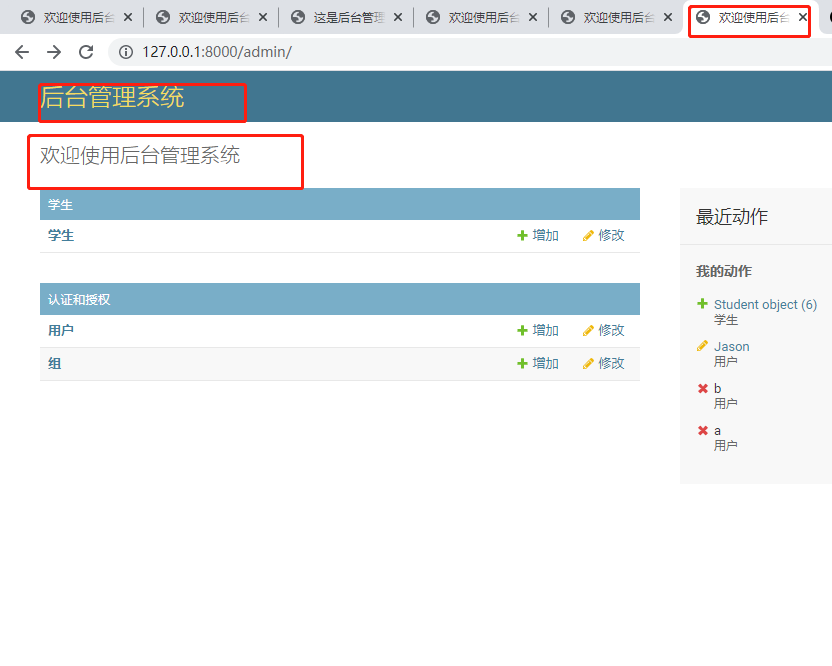Go forward with the browser forward arrow
The height and width of the screenshot is (666, 832).
coord(54,52)
